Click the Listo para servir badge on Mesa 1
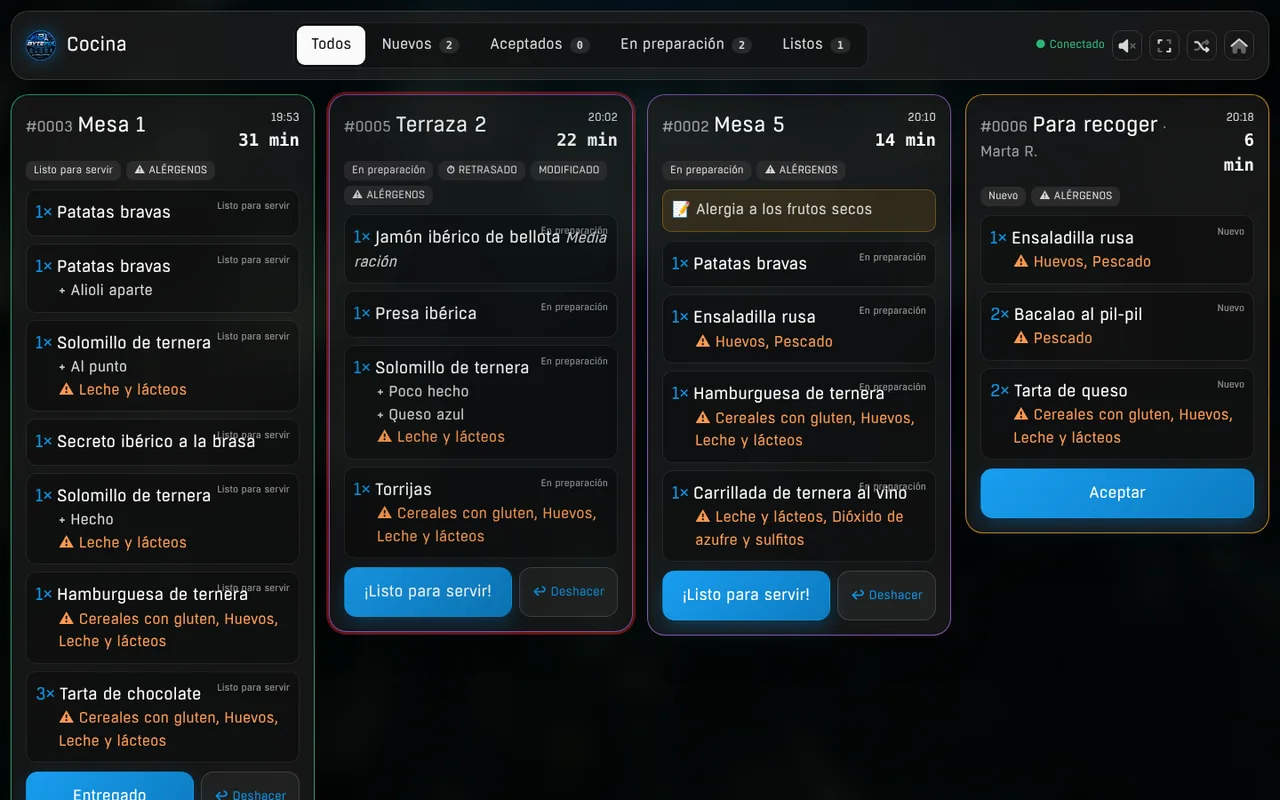 tap(73, 170)
